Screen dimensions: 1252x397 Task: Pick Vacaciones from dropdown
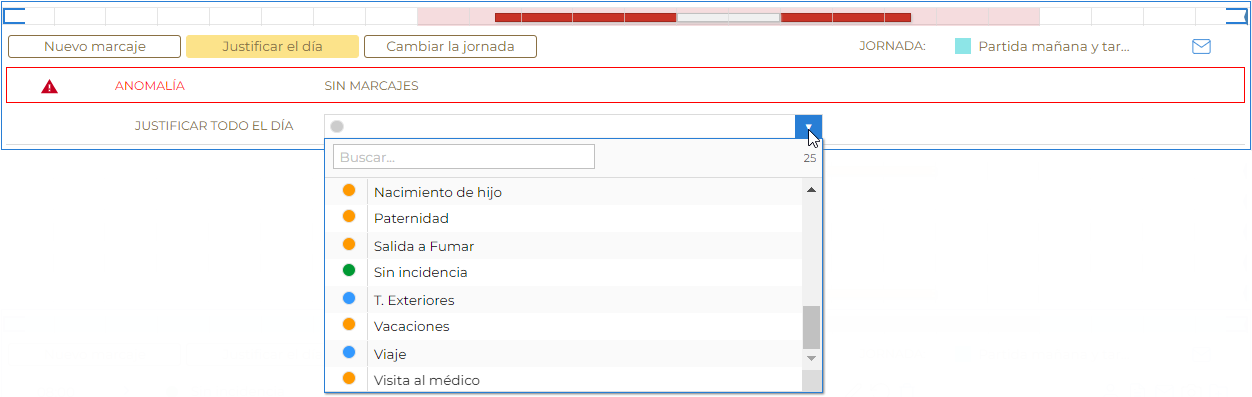point(563,326)
